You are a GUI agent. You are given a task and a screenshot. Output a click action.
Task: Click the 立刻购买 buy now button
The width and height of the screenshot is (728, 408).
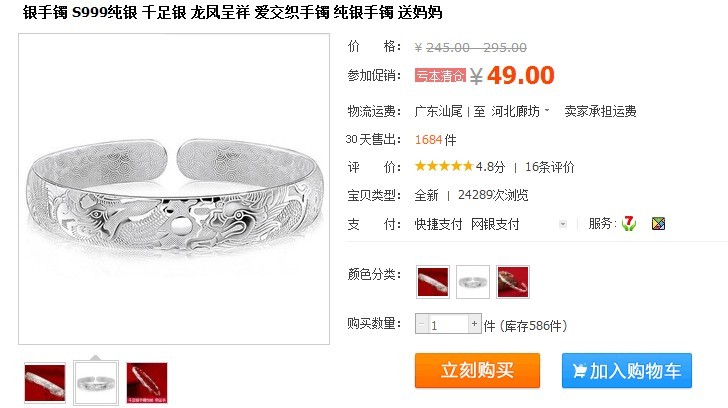click(x=477, y=370)
